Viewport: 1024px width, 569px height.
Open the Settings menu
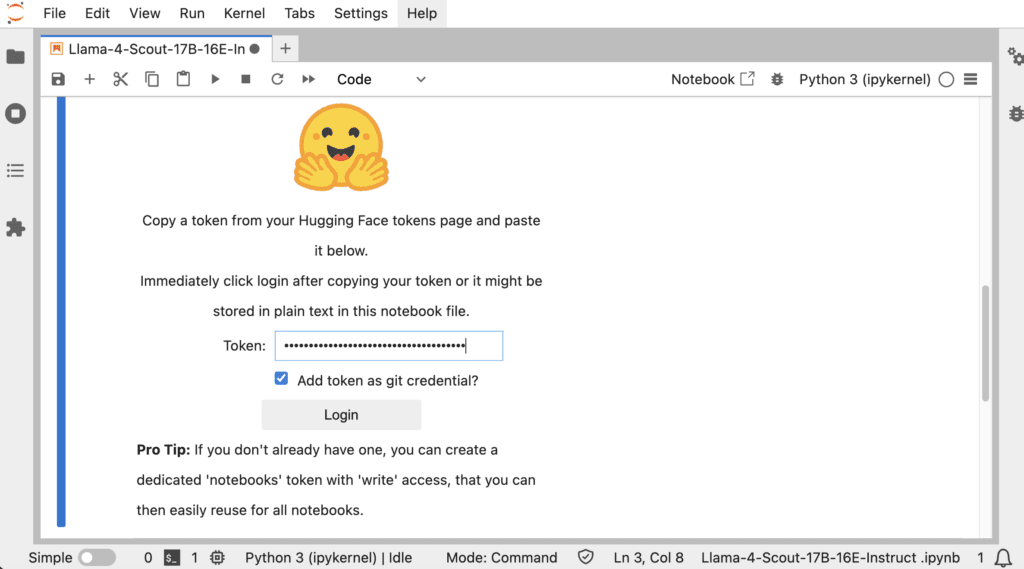click(x=360, y=13)
